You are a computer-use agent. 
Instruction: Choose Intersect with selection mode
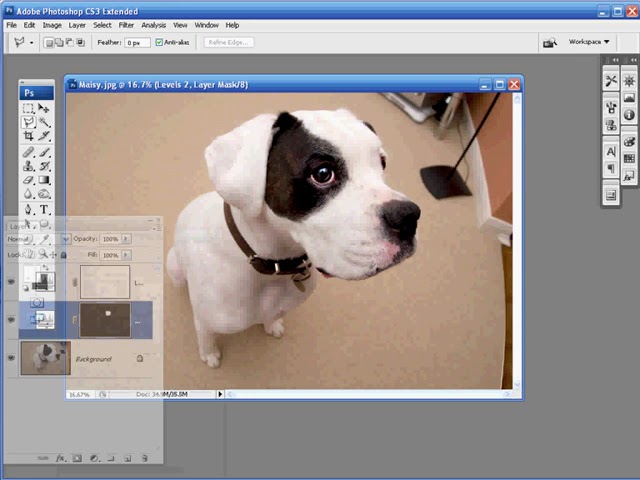point(80,42)
